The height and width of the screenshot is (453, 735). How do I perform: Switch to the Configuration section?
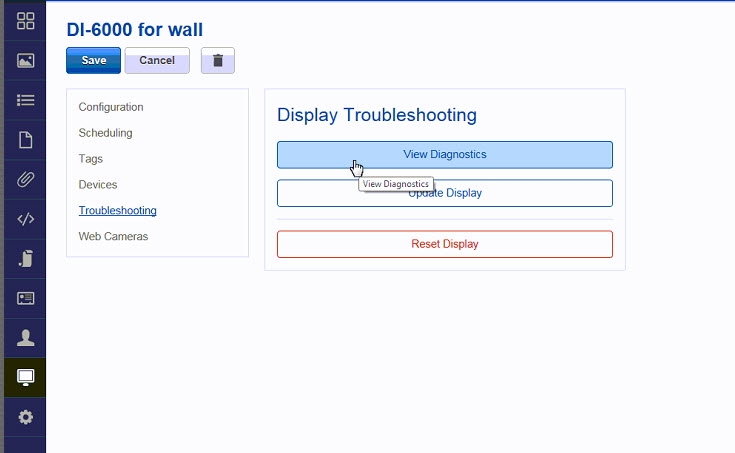click(x=111, y=107)
